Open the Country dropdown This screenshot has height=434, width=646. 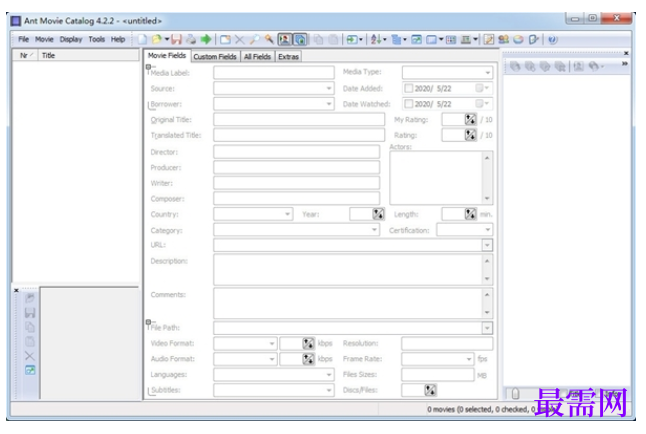pyautogui.click(x=287, y=214)
